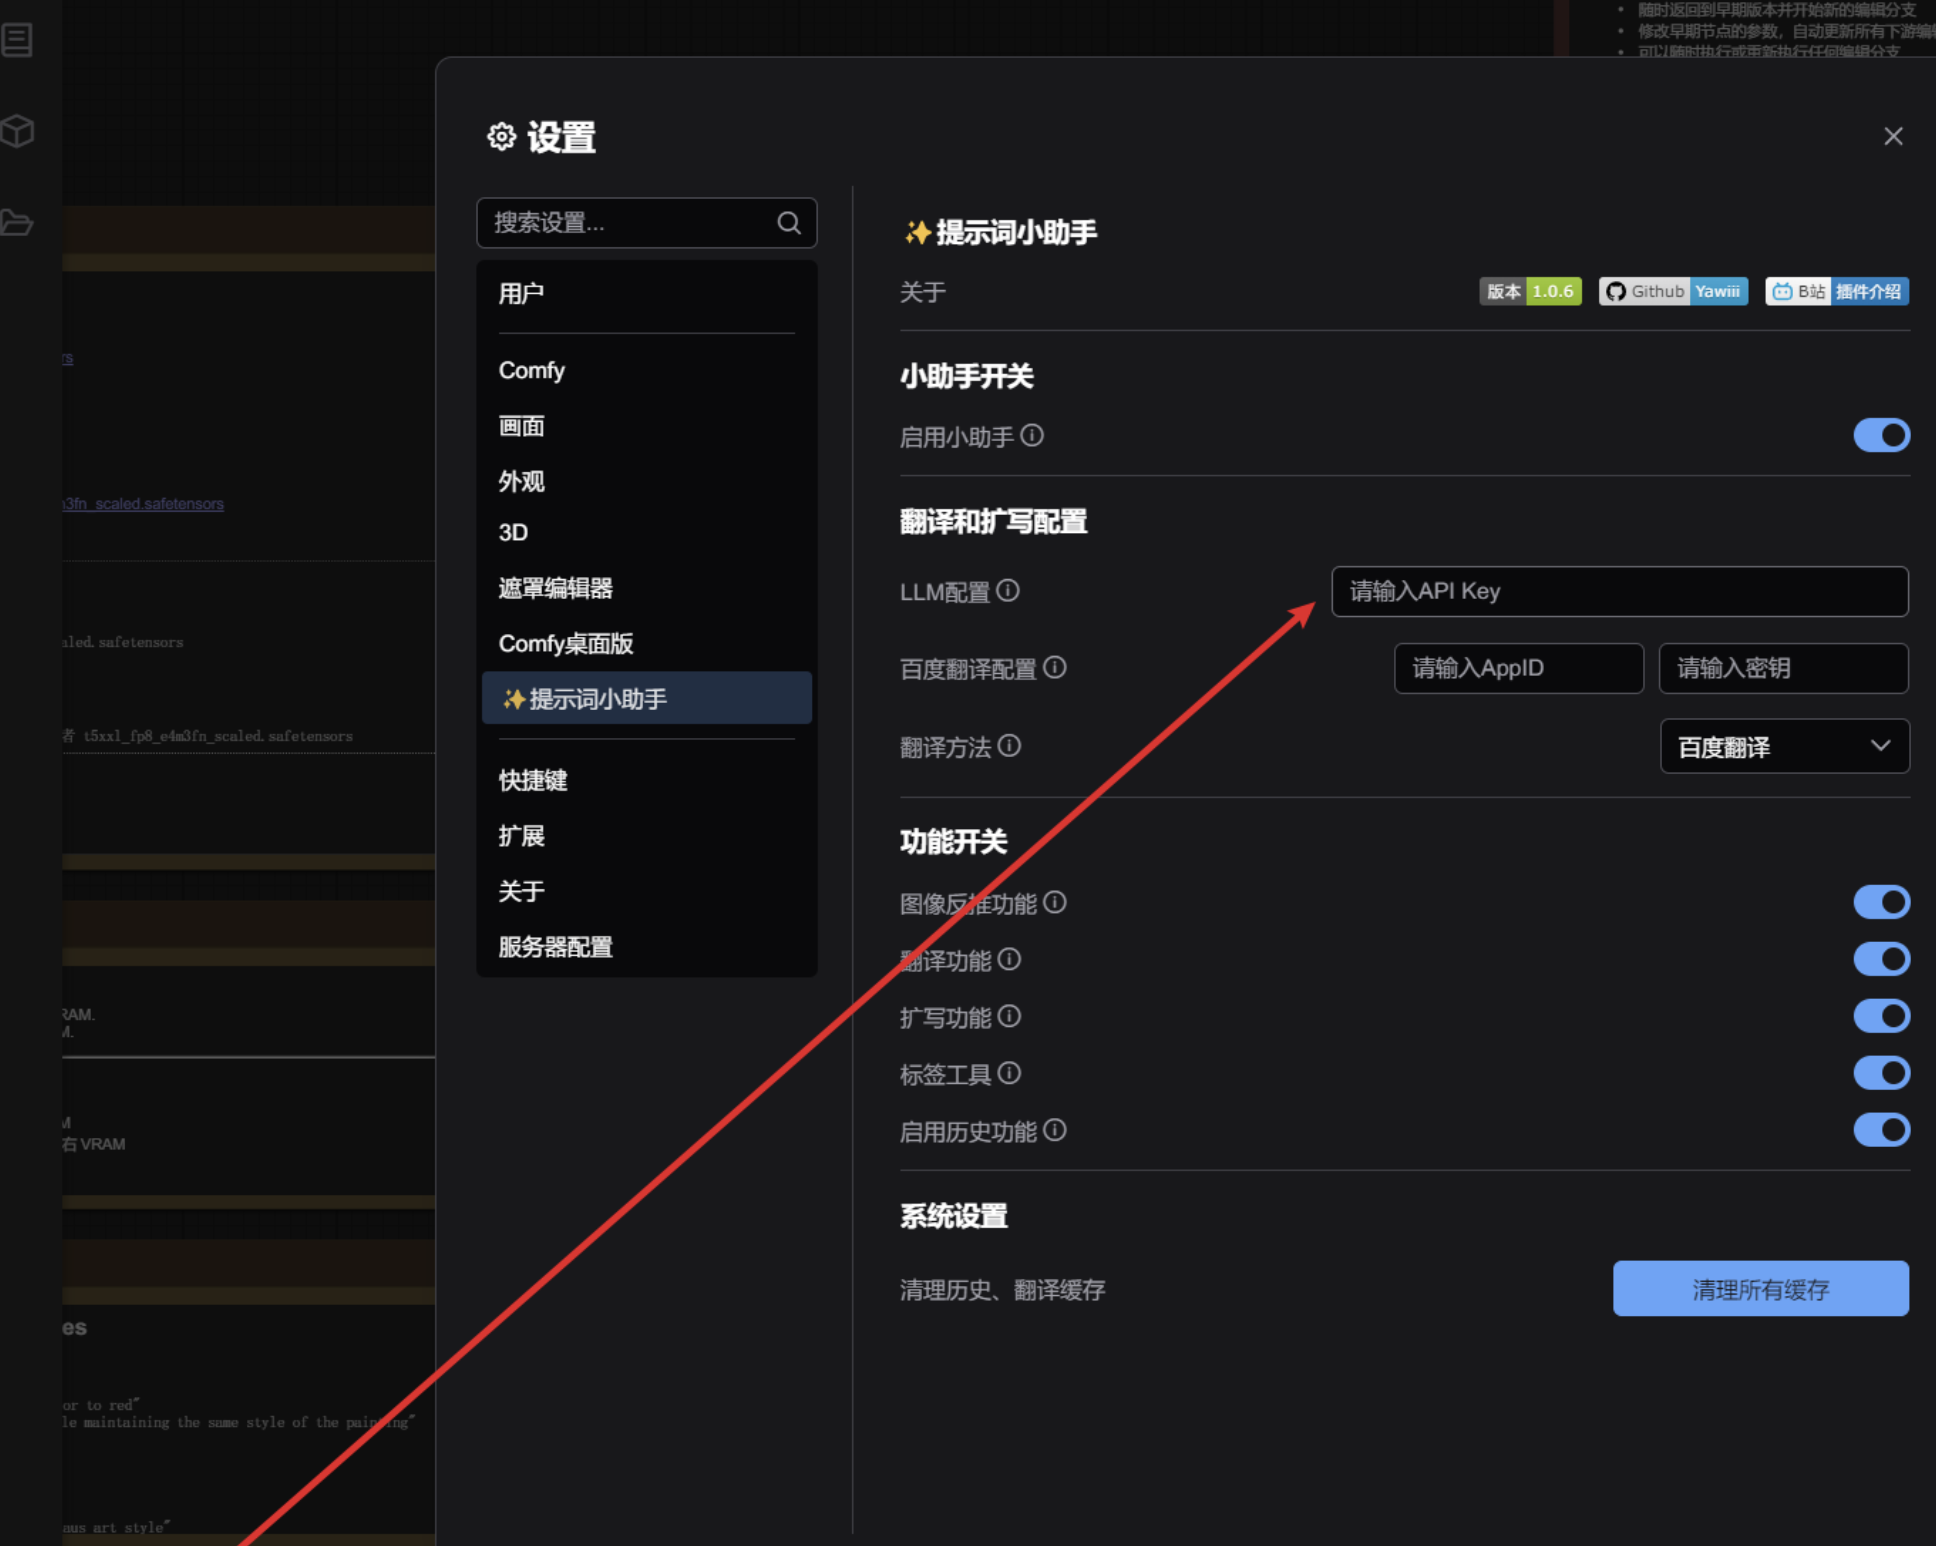Open the 翻译方法 dropdown showing 百度翻译
Viewport: 1936px width, 1546px height.
pyautogui.click(x=1784, y=746)
